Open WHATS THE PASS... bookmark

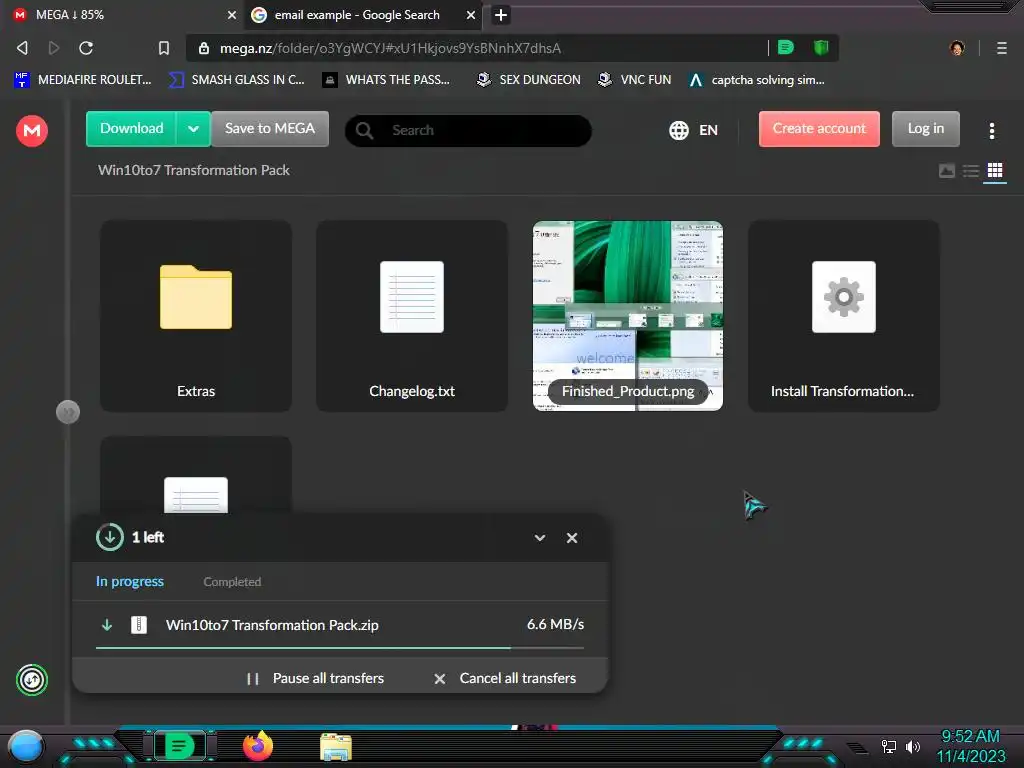pos(386,80)
